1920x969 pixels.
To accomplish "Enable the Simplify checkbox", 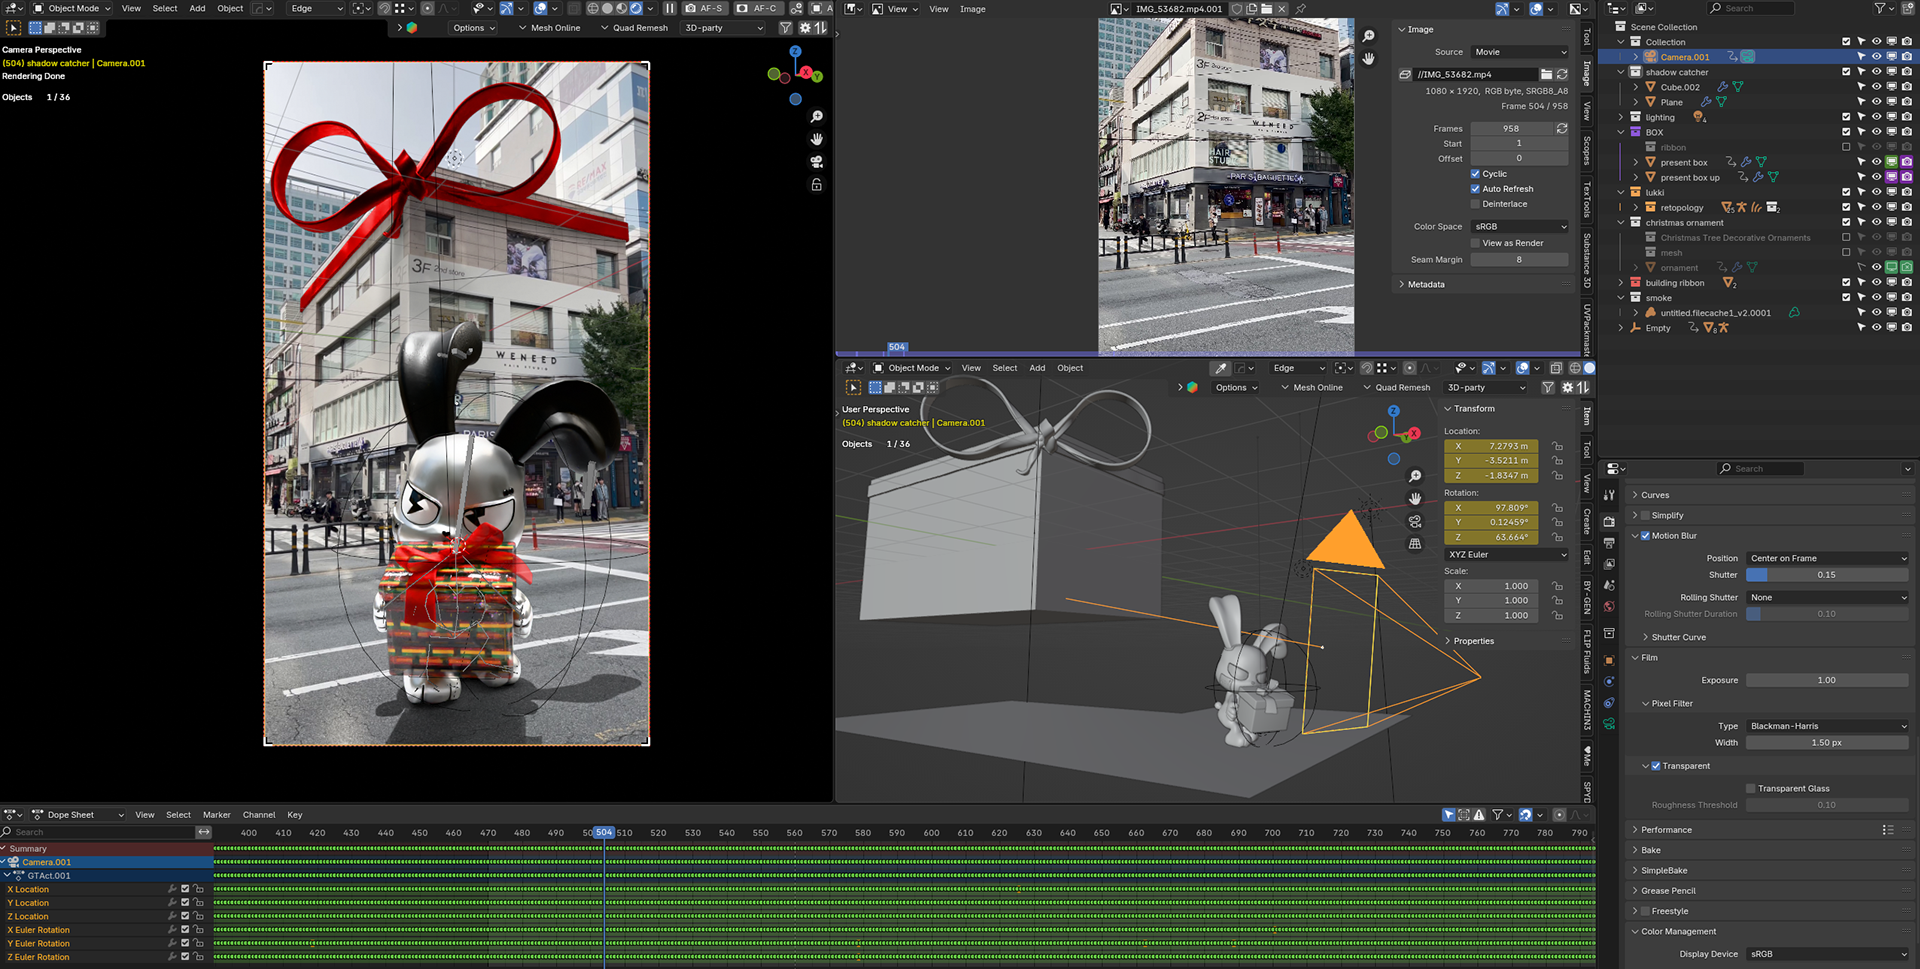I will tap(1646, 516).
